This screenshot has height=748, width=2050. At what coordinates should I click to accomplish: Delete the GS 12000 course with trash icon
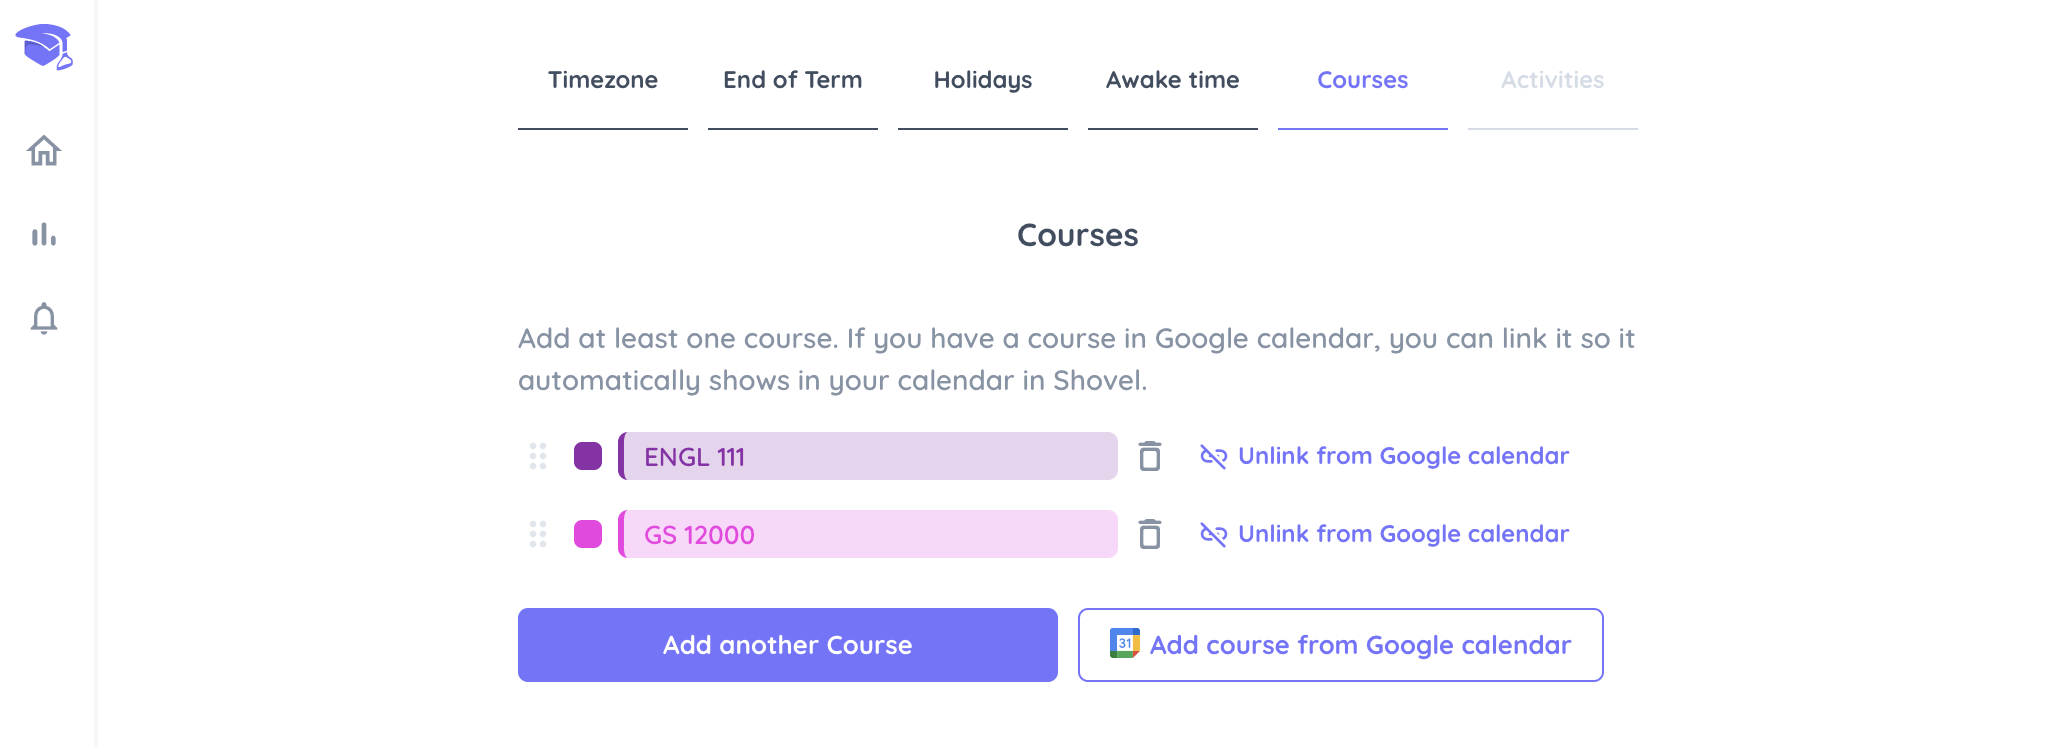(1150, 534)
